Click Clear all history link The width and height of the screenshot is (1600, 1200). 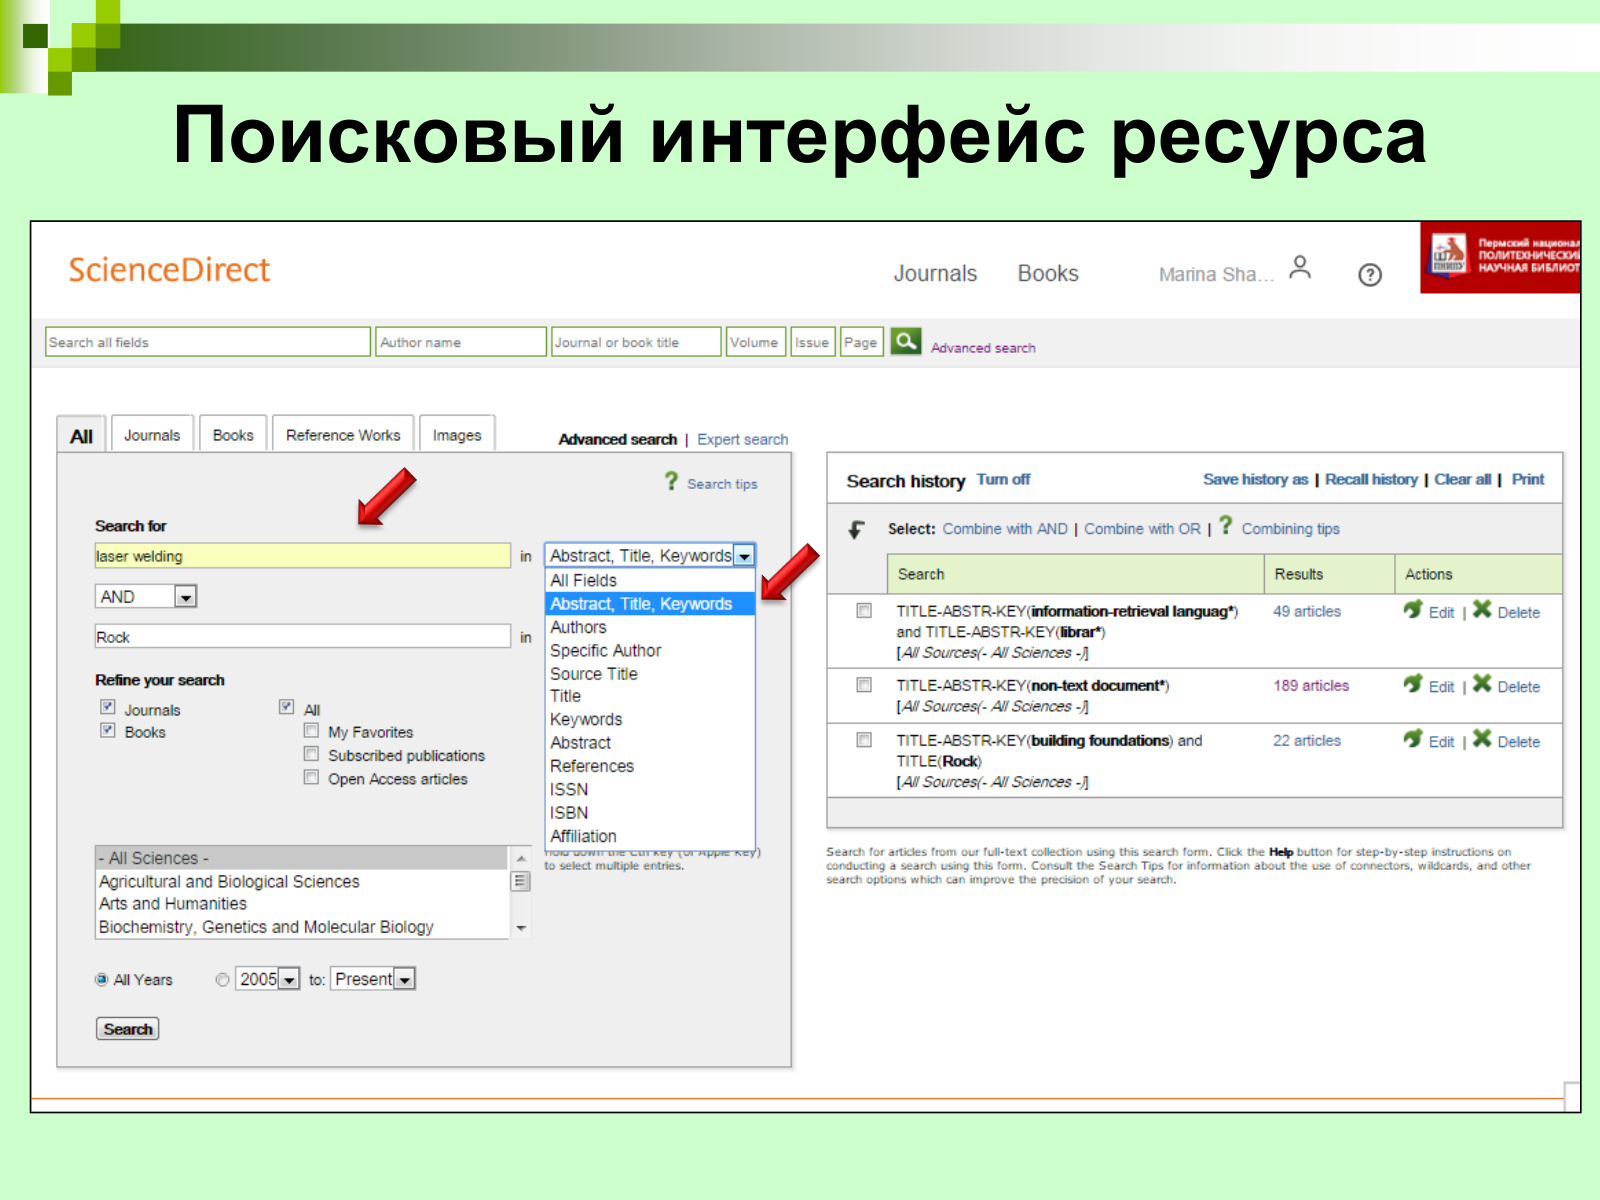pyautogui.click(x=1462, y=479)
